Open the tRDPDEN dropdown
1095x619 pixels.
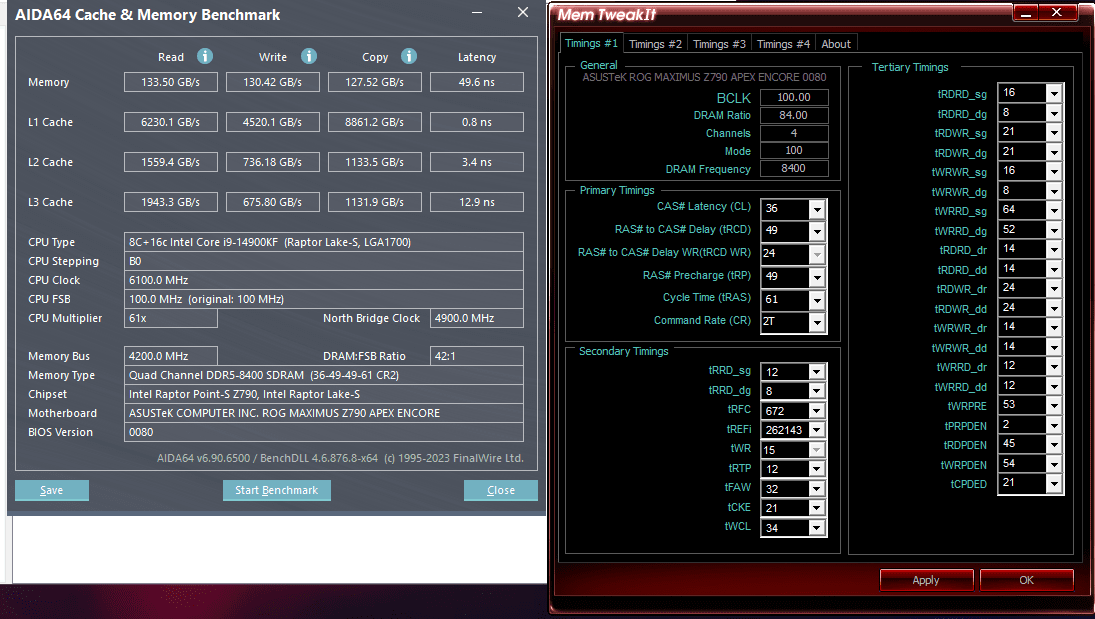pyautogui.click(x=1054, y=444)
